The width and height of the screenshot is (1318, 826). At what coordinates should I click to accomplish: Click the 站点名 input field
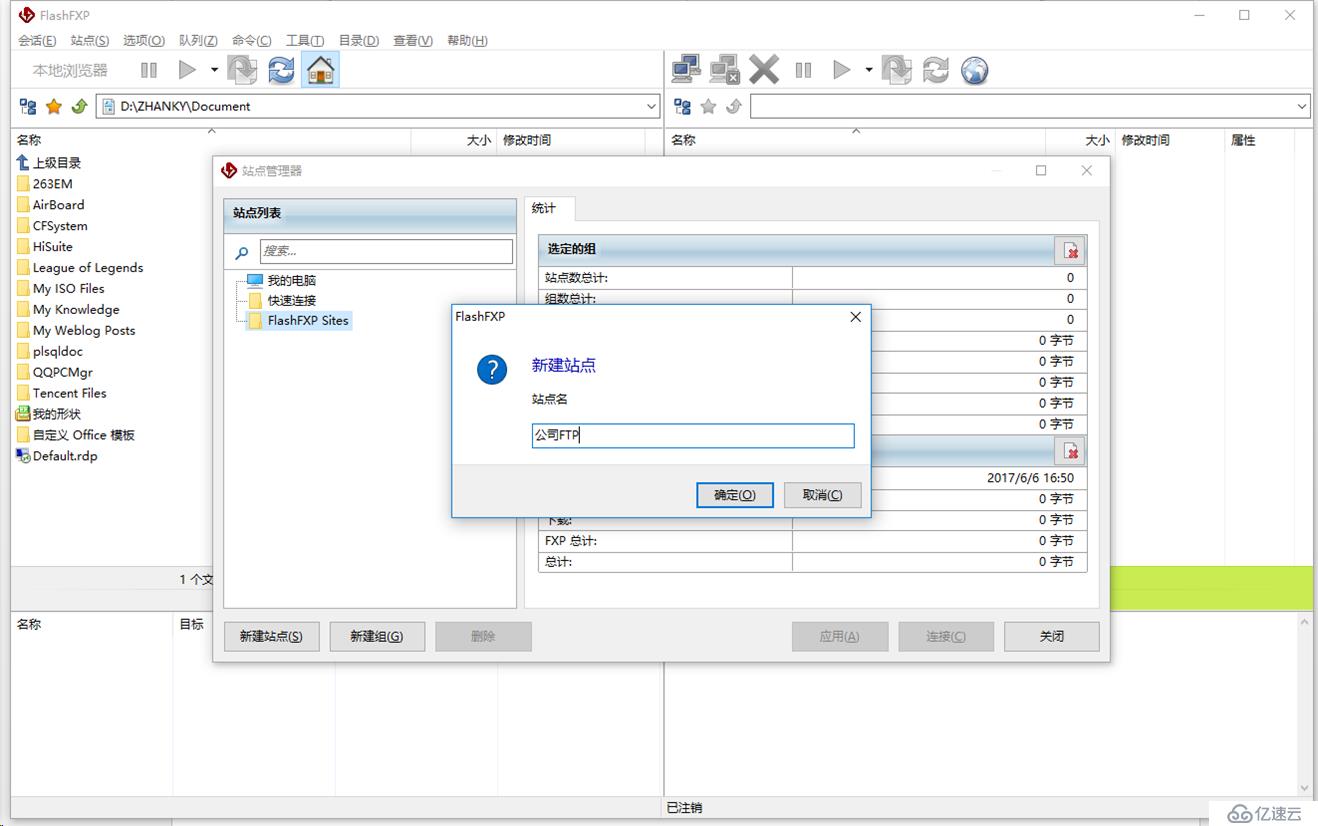click(693, 435)
